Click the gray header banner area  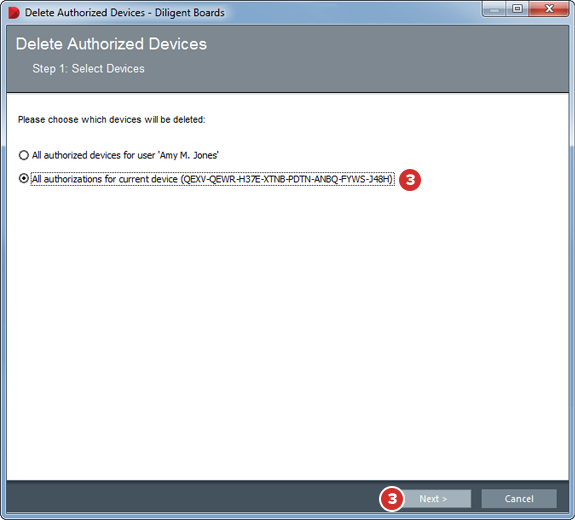pyautogui.click(x=288, y=59)
